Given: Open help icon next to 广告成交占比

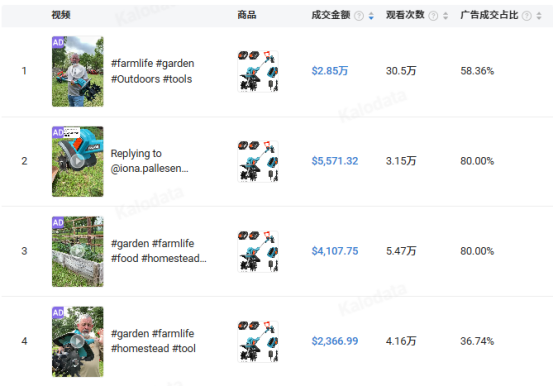Looking at the screenshot, I should (526, 16).
